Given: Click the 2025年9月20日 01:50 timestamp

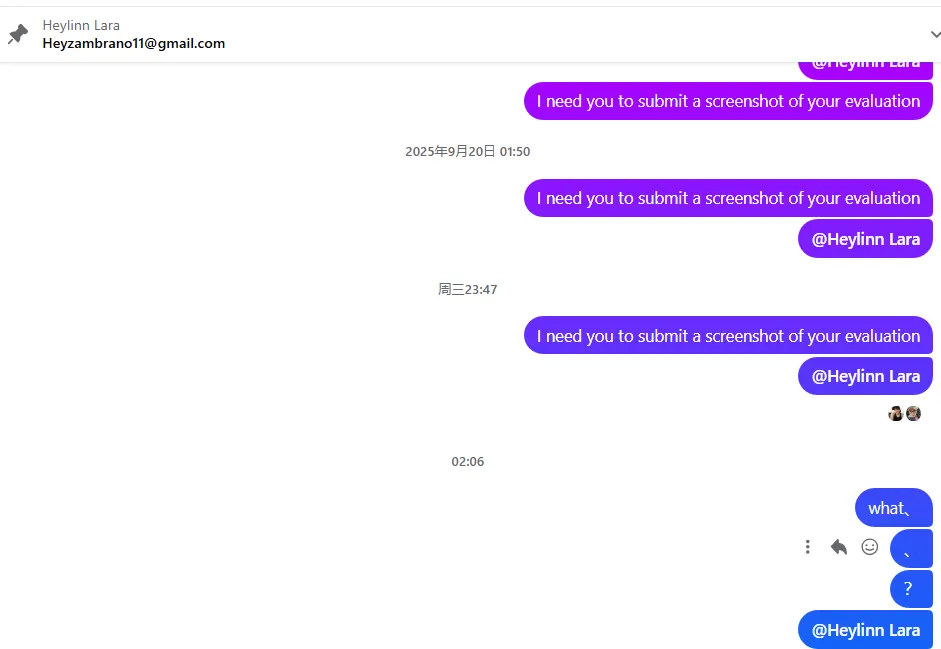Looking at the screenshot, I should pyautogui.click(x=467, y=151).
